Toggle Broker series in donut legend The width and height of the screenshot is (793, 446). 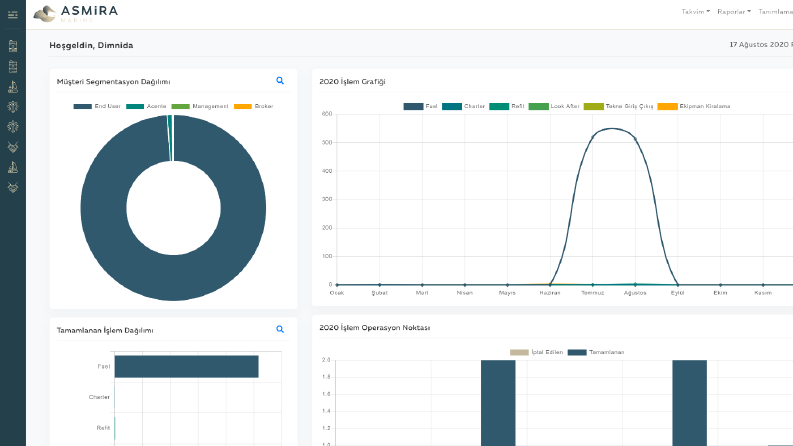[x=254, y=106]
